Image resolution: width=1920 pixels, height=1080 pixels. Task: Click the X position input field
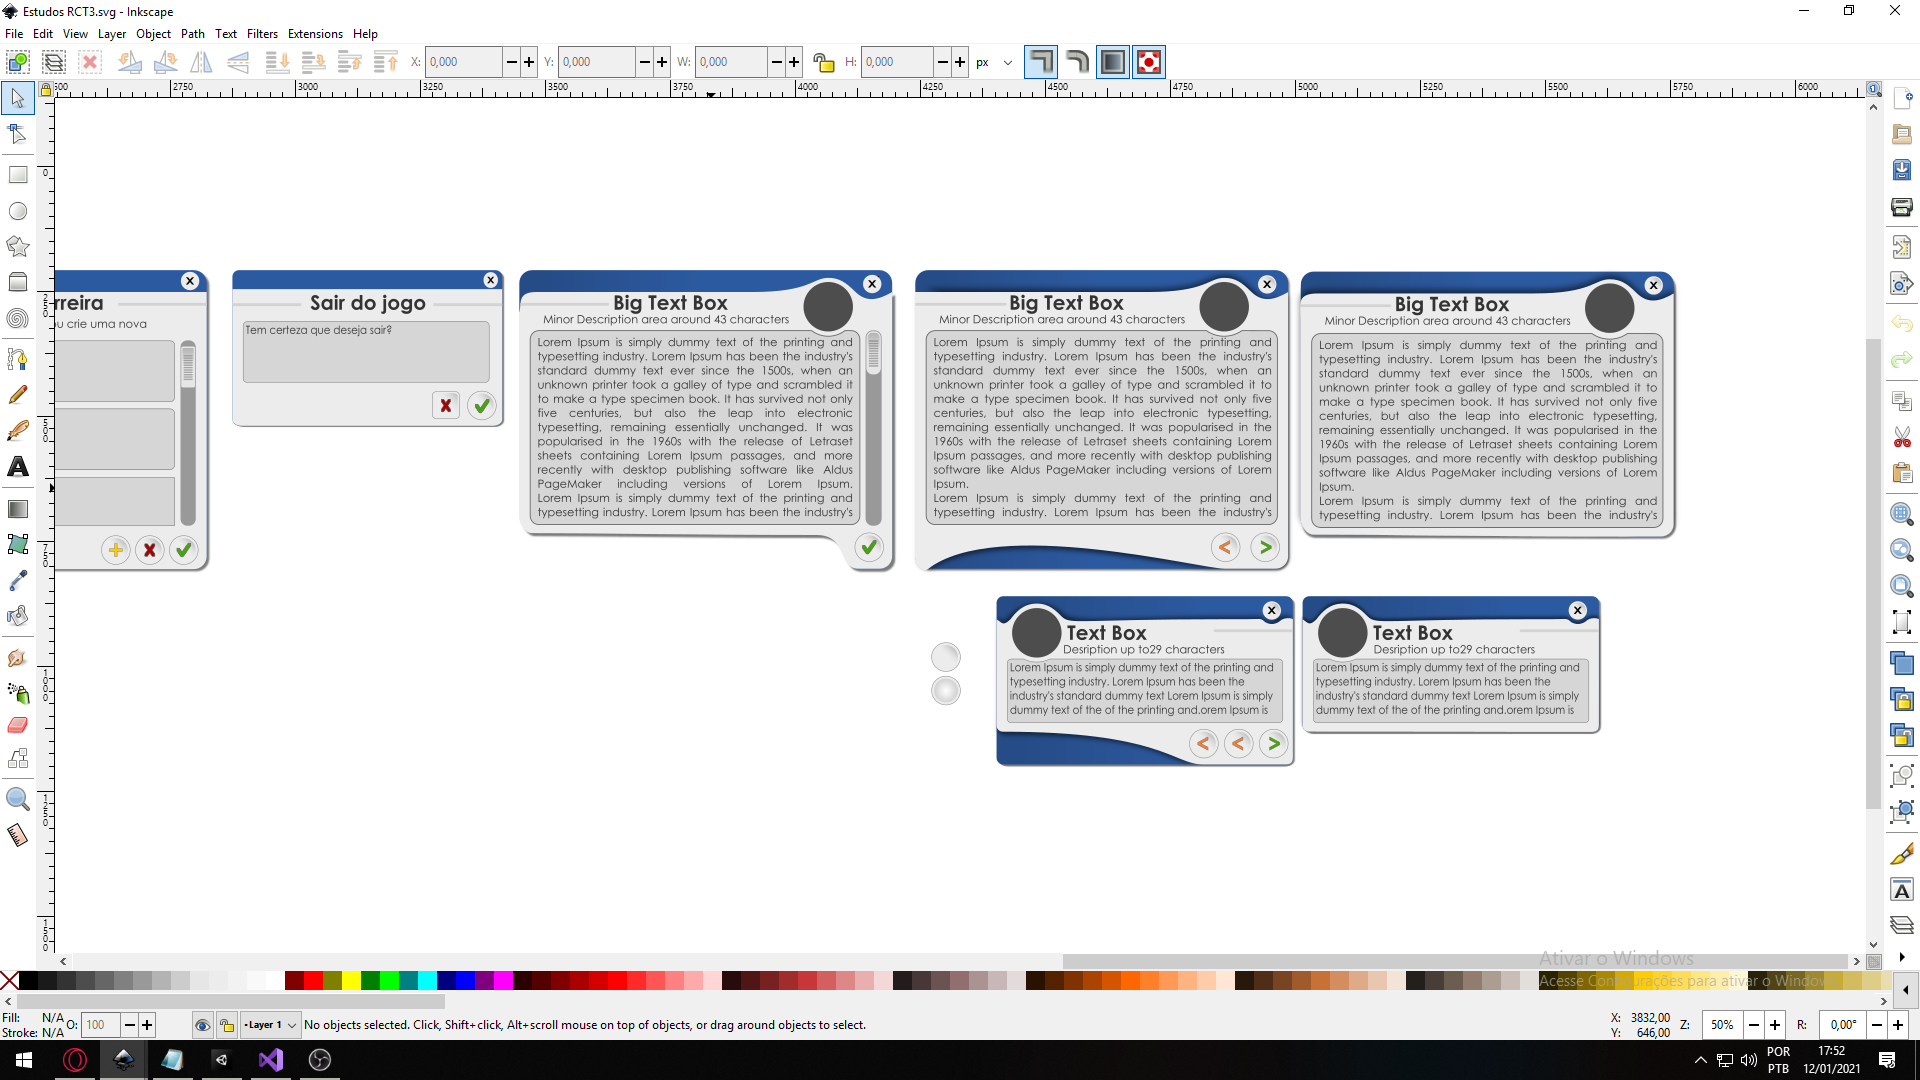click(463, 62)
